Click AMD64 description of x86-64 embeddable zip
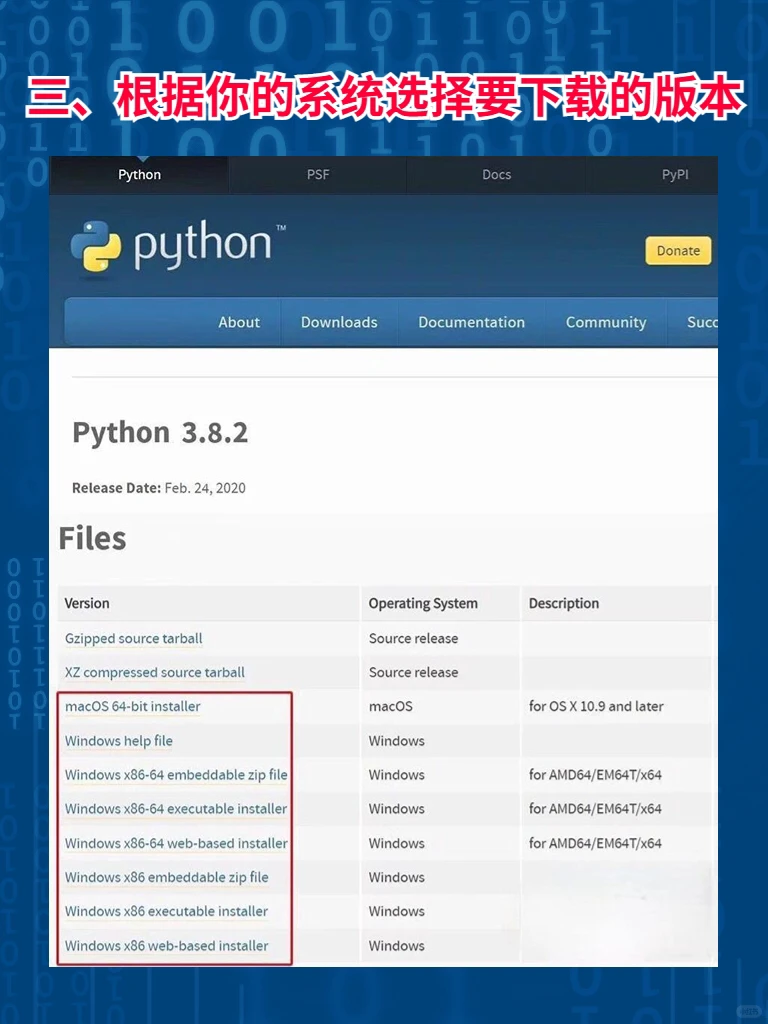 [x=595, y=775]
